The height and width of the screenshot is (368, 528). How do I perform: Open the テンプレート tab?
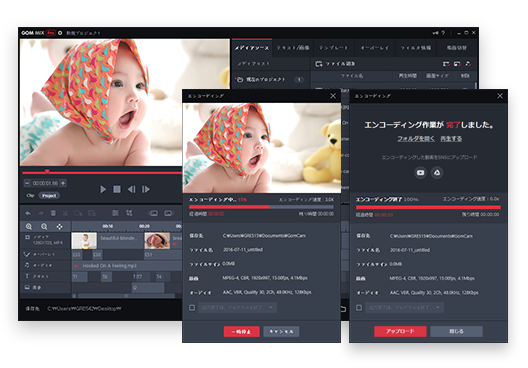click(333, 48)
